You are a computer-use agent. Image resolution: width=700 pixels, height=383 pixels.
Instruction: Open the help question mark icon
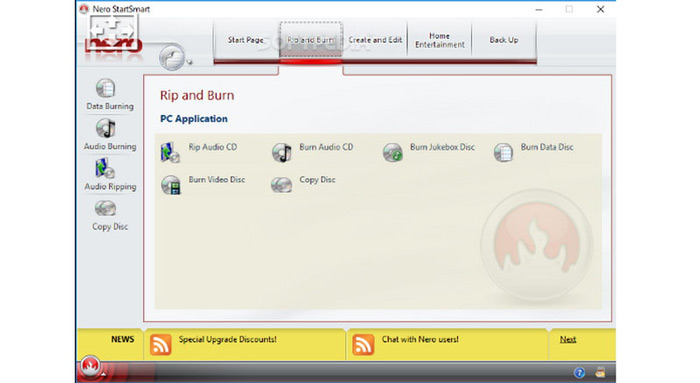(x=579, y=372)
